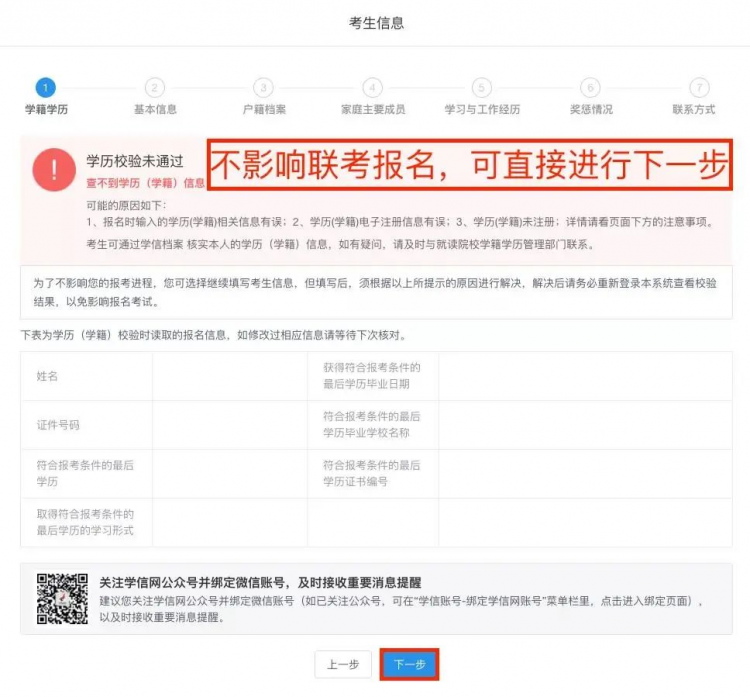Click the 联系方式 step label
Image resolution: width=750 pixels, height=697 pixels.
click(x=694, y=110)
